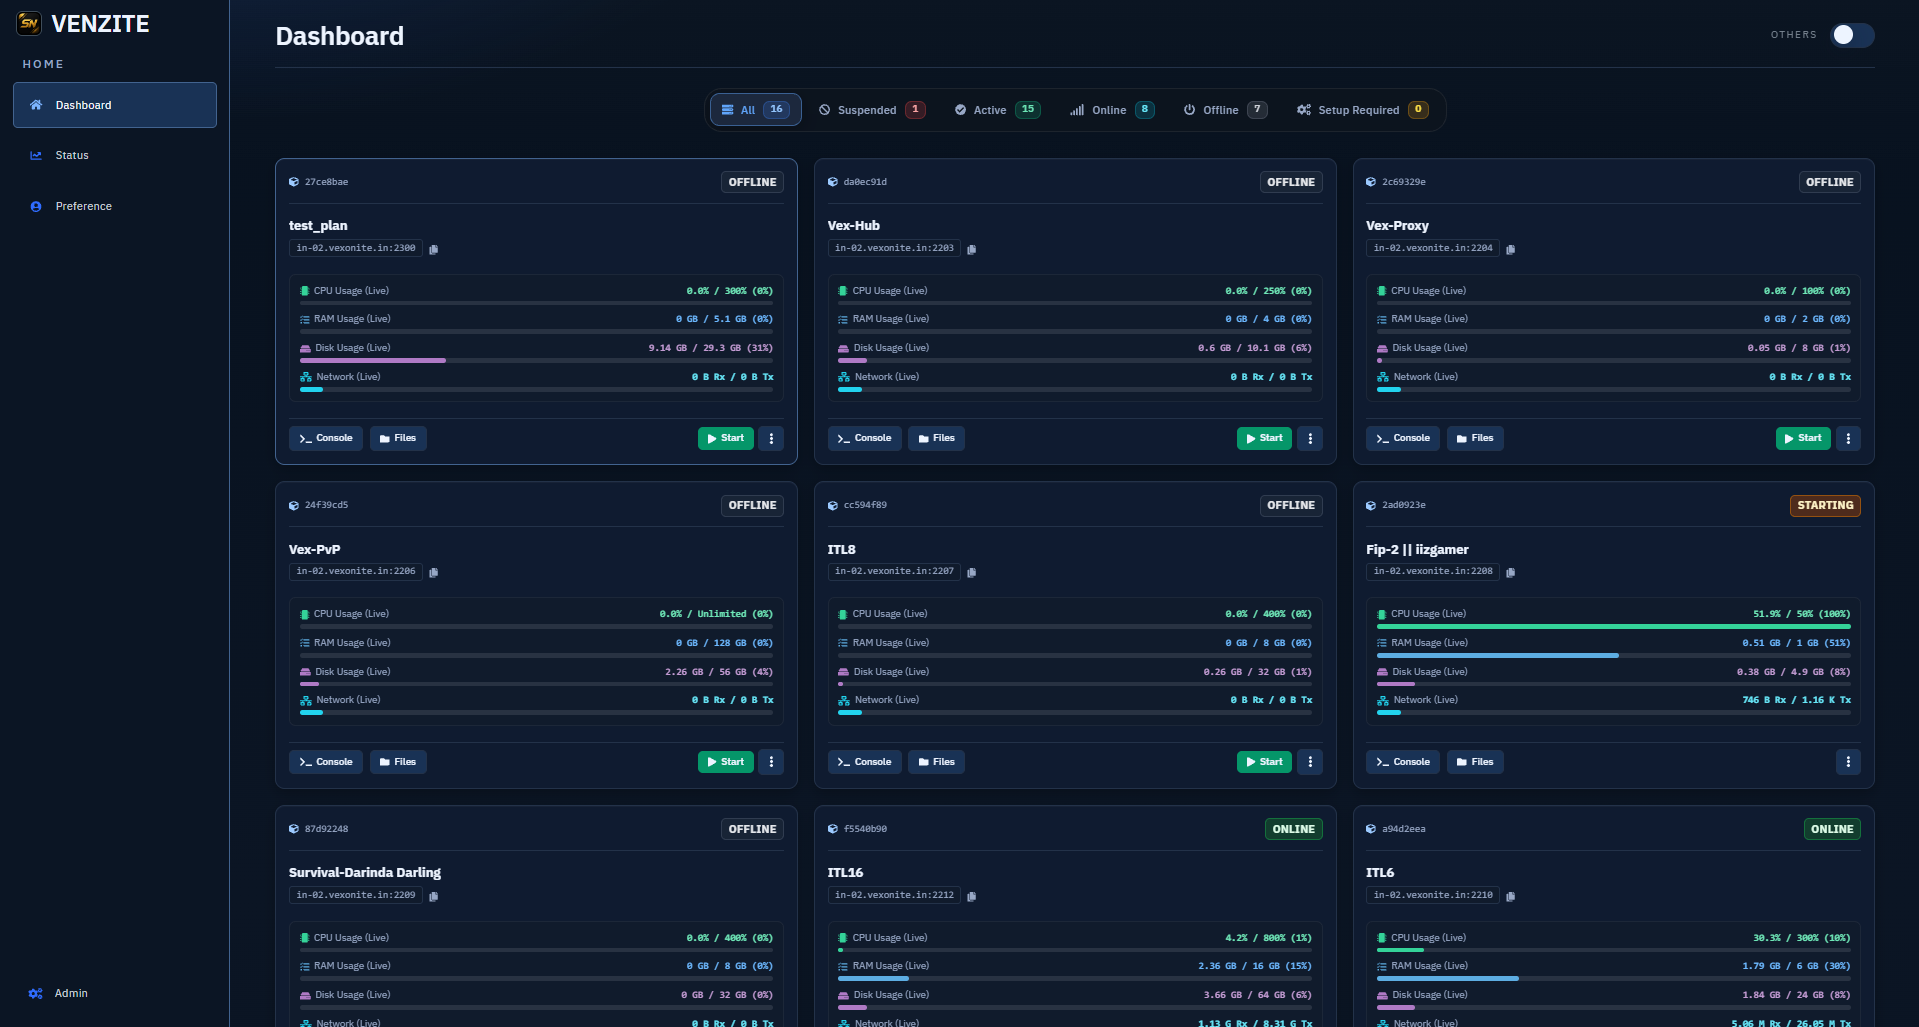
Task: Click ITL16 ONLINE status badge
Action: [1293, 829]
